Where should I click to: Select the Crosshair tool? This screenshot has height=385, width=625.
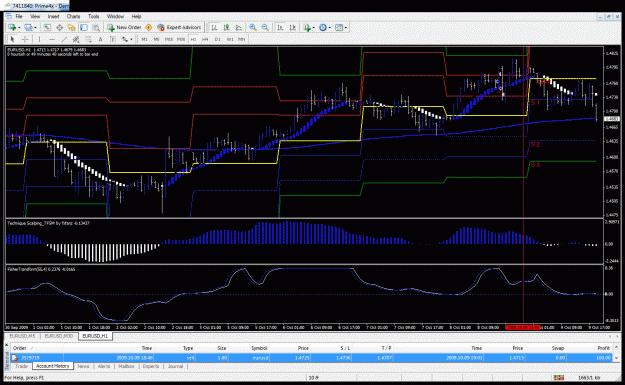click(25, 39)
